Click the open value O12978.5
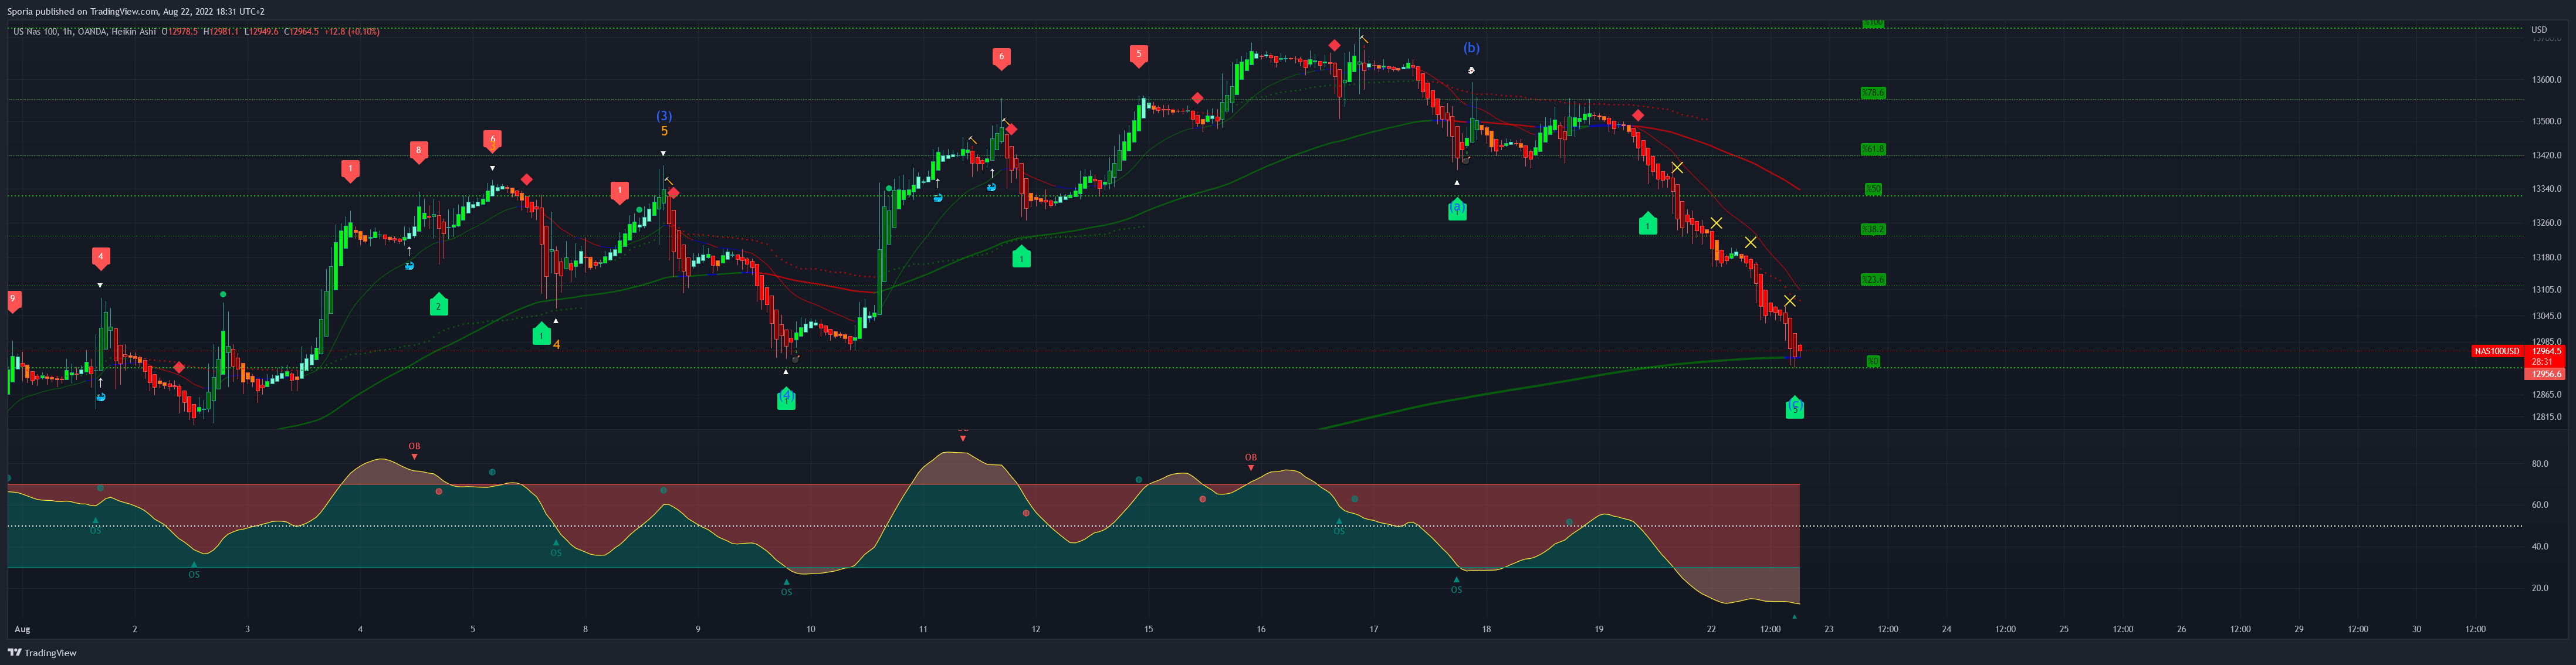The image size is (2576, 665). point(180,32)
